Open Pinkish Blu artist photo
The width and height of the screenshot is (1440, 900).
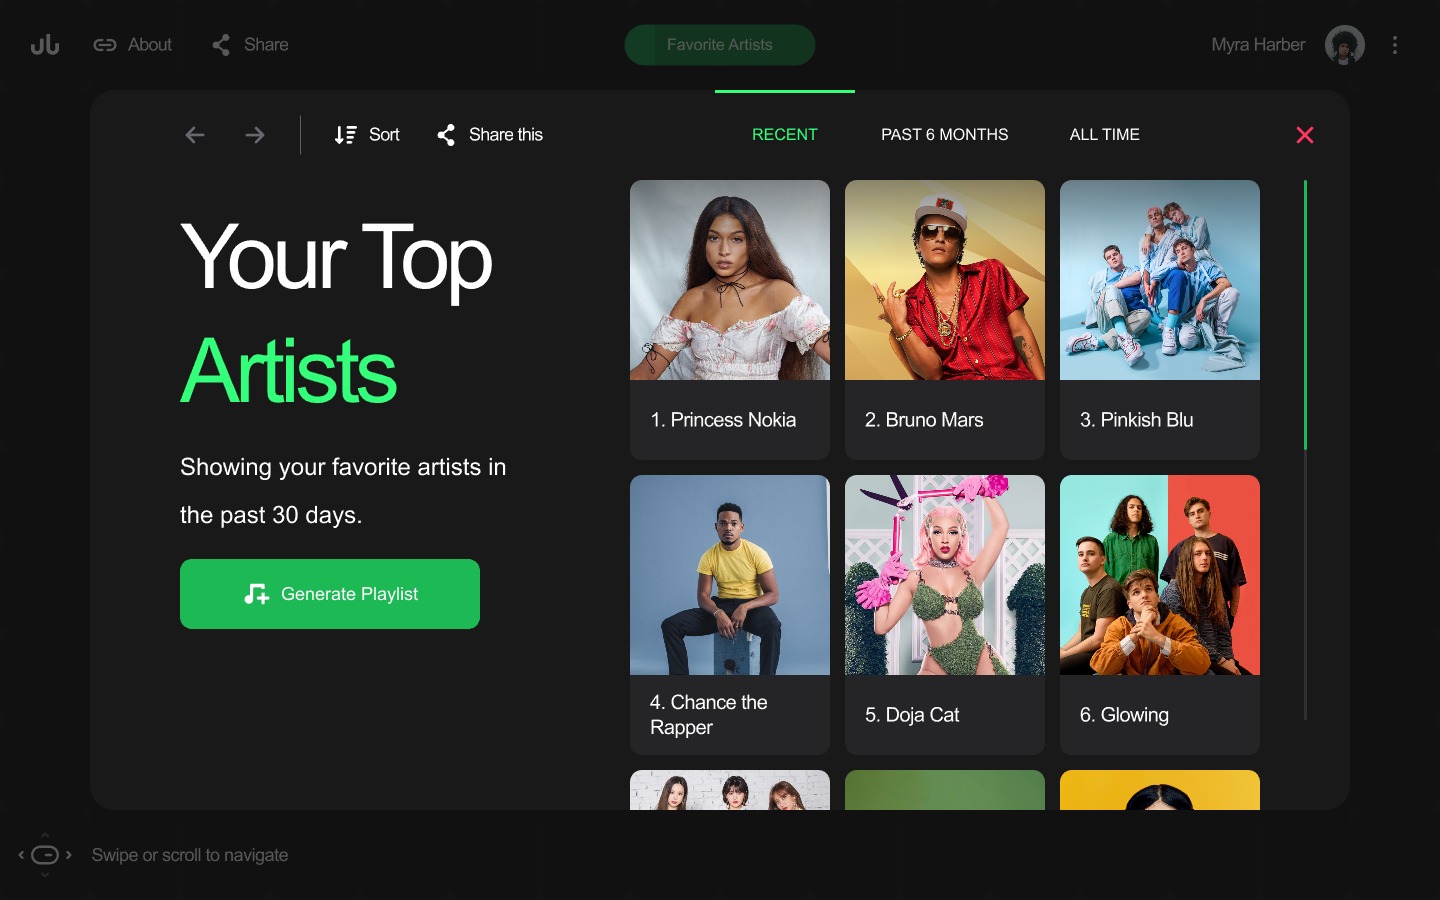pos(1160,280)
